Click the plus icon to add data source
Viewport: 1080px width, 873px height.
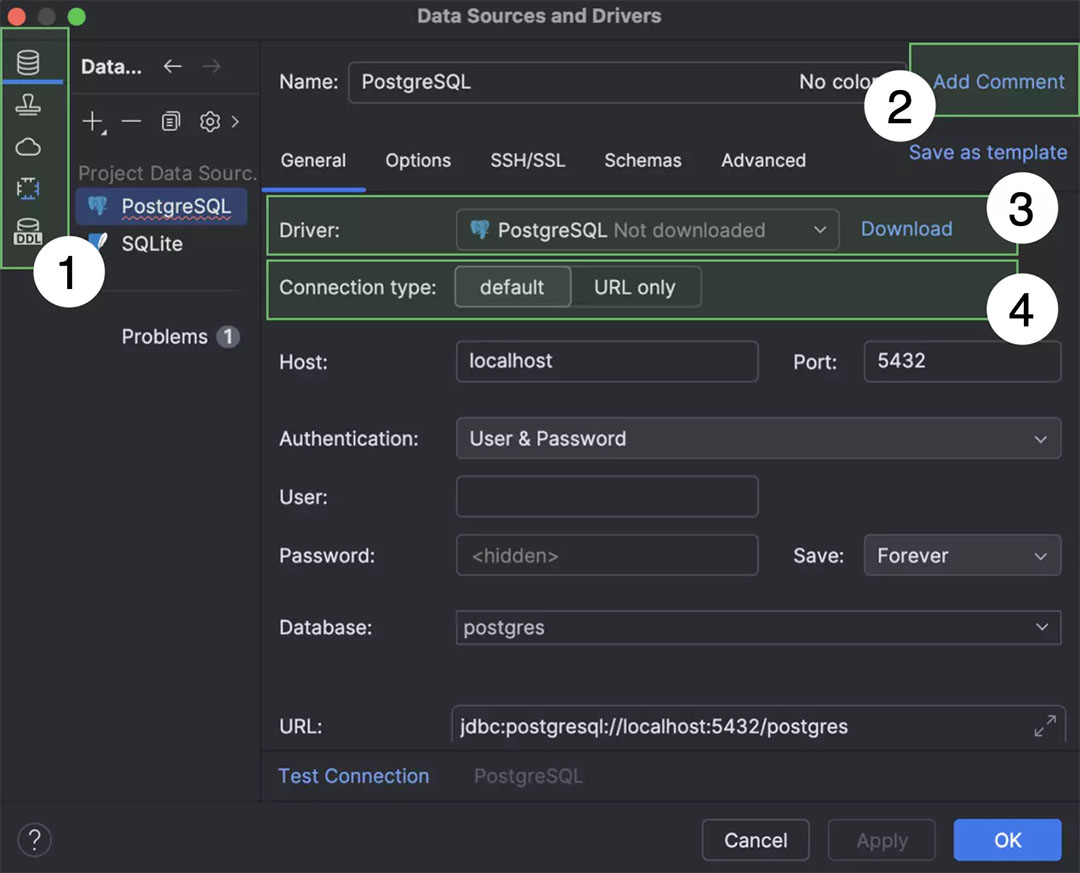[x=93, y=122]
